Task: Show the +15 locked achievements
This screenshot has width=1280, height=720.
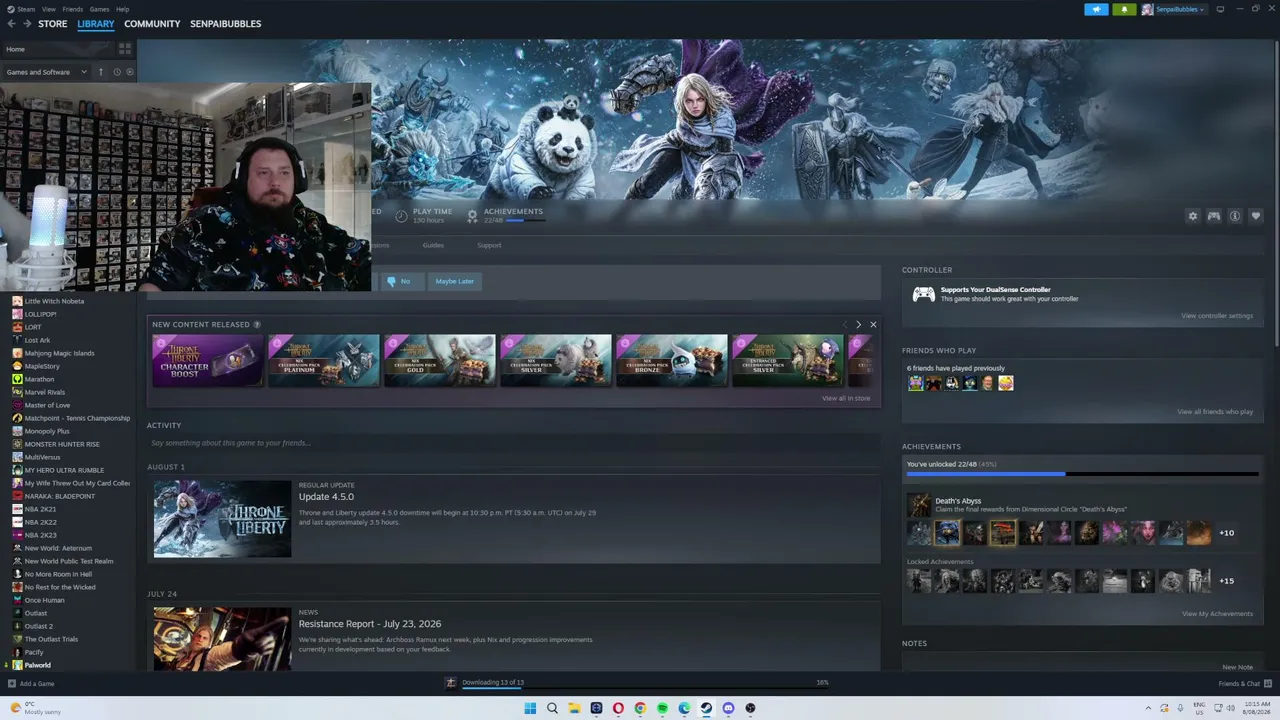Action: click(1226, 581)
